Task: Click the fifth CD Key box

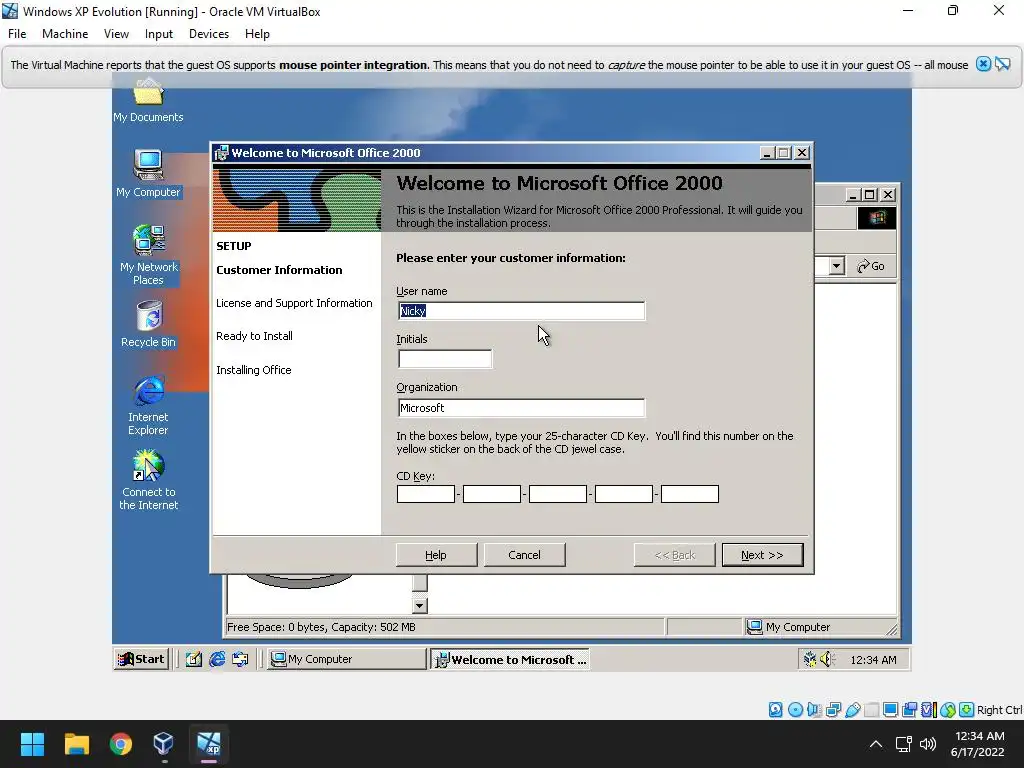Action: [x=690, y=494]
